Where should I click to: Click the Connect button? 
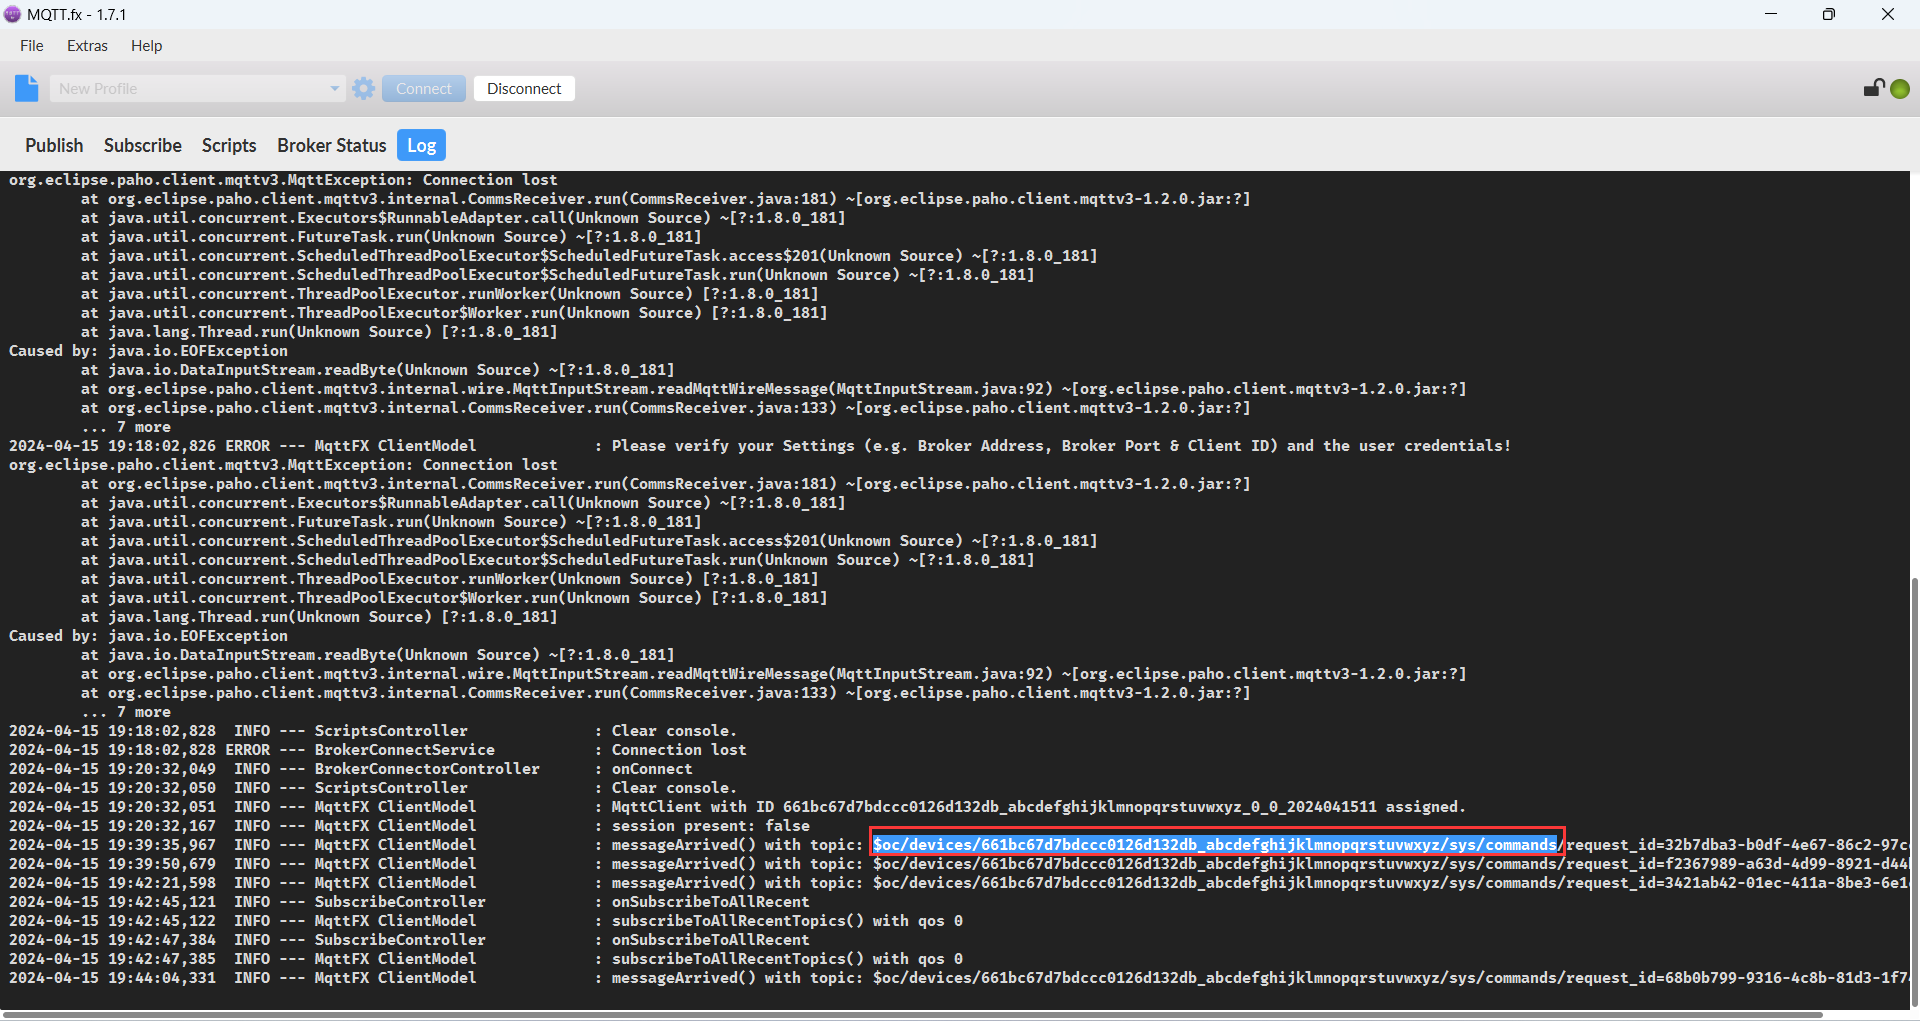tap(424, 88)
